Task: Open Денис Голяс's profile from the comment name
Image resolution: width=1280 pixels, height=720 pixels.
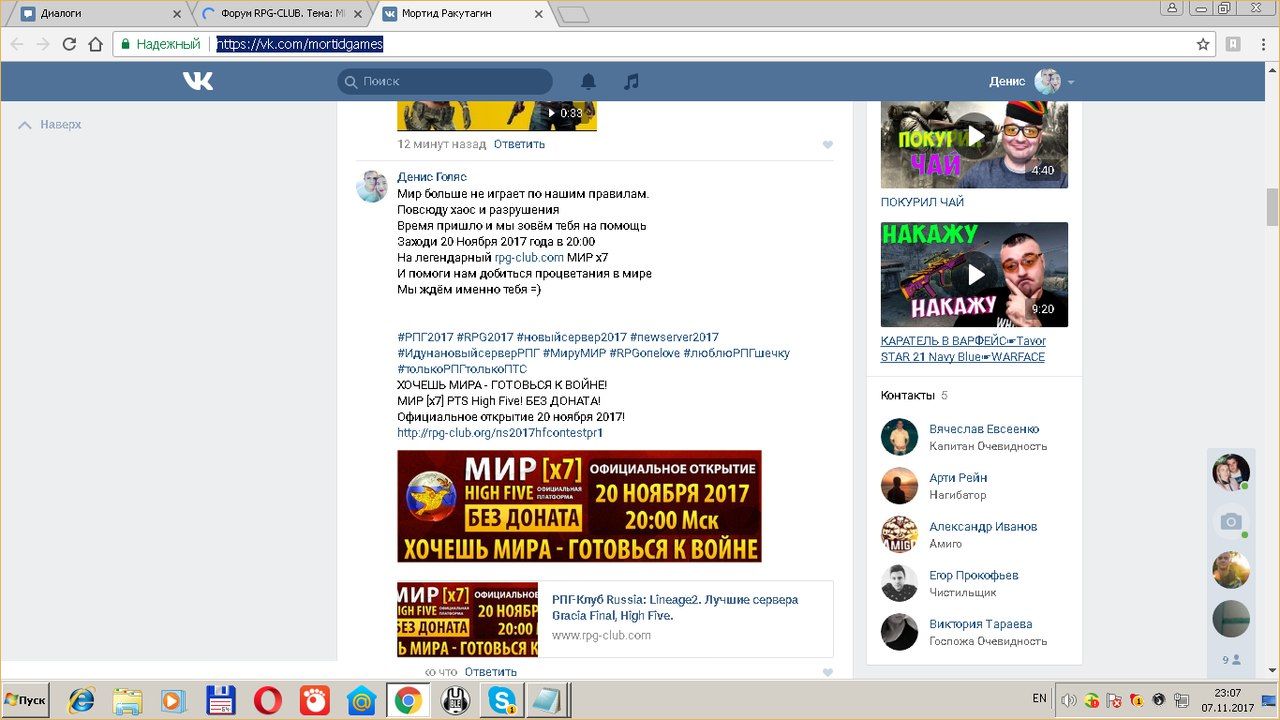Action: tap(432, 177)
